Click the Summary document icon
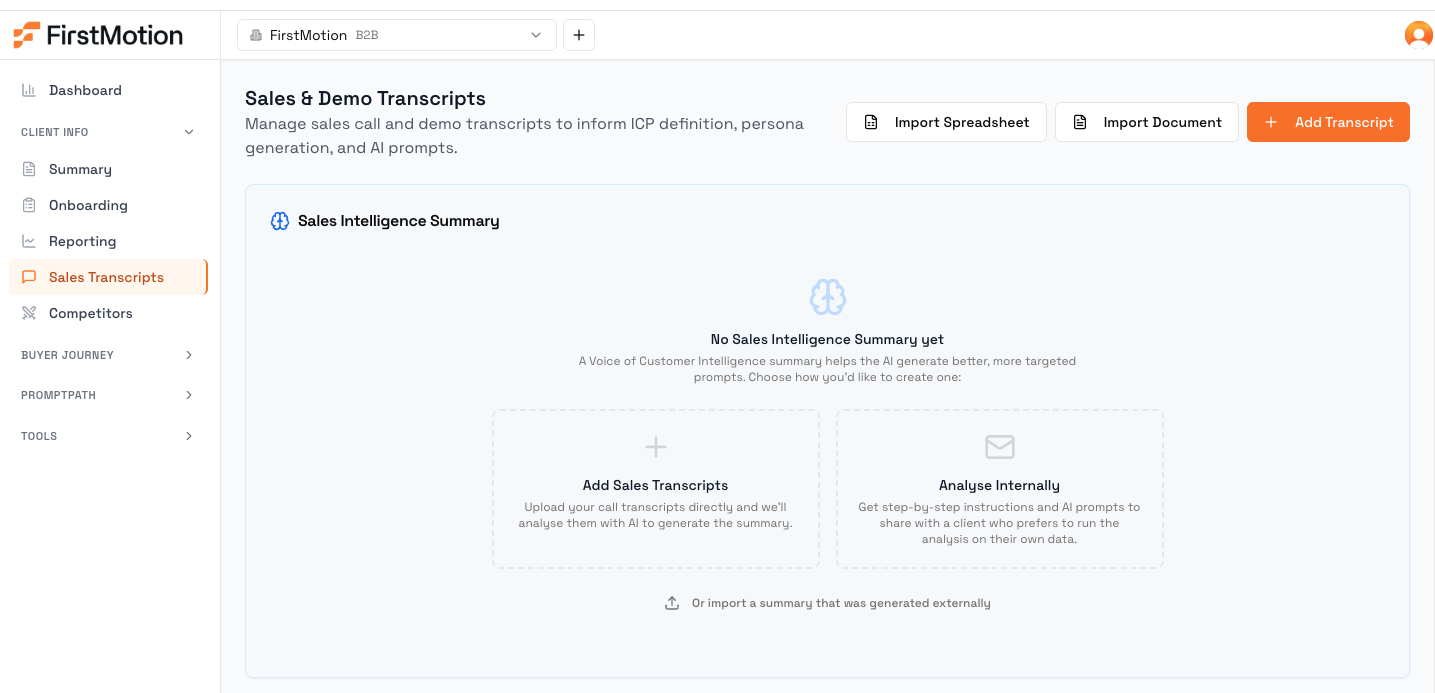 [x=29, y=169]
